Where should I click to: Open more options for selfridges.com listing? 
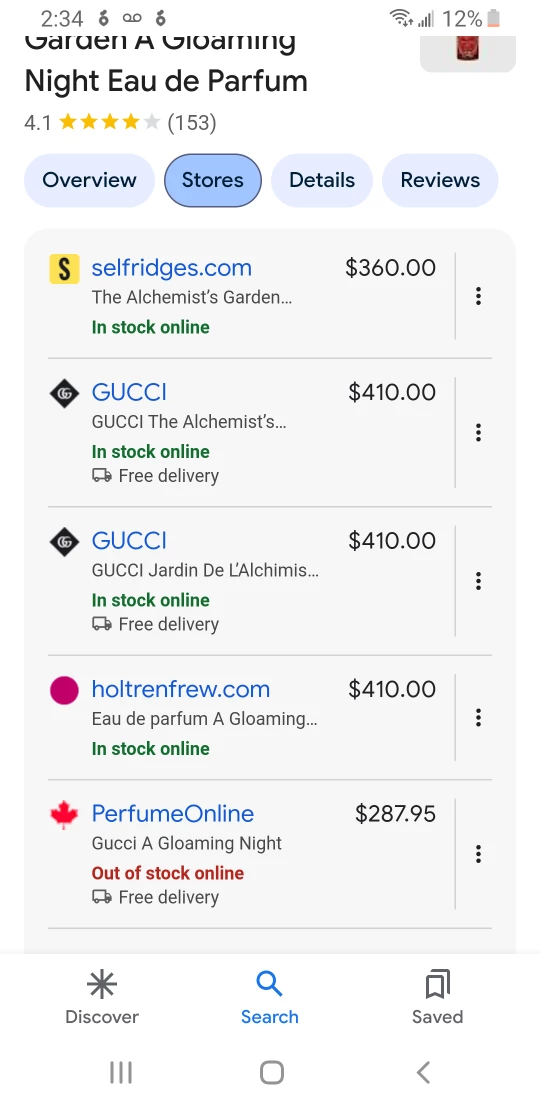click(478, 296)
